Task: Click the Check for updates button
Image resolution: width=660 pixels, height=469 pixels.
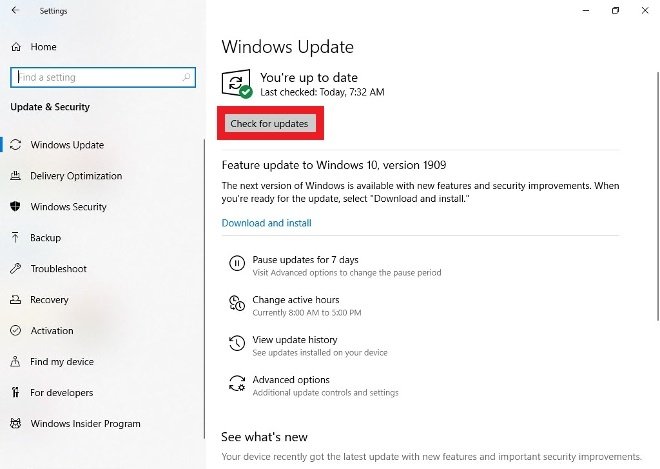Action: (x=270, y=123)
